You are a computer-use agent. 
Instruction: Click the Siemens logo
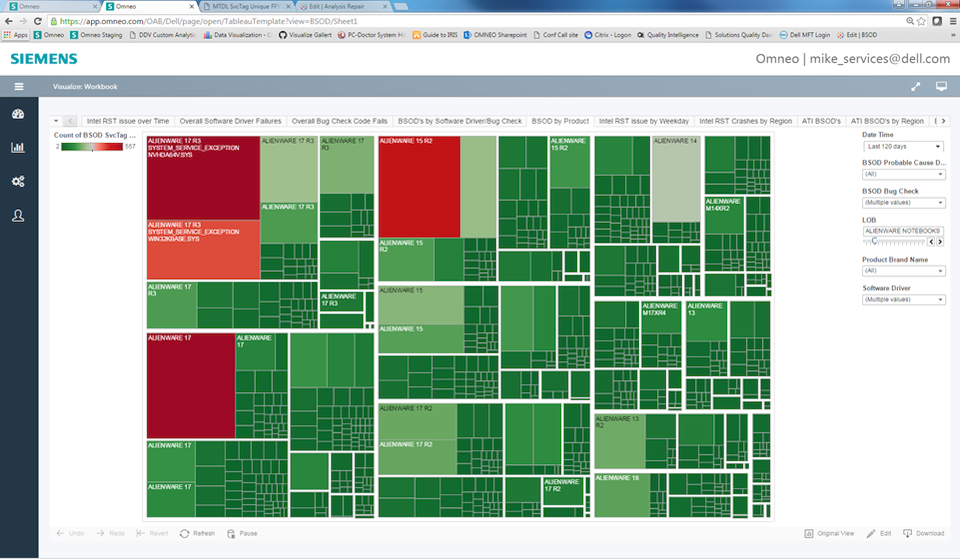tap(44, 59)
